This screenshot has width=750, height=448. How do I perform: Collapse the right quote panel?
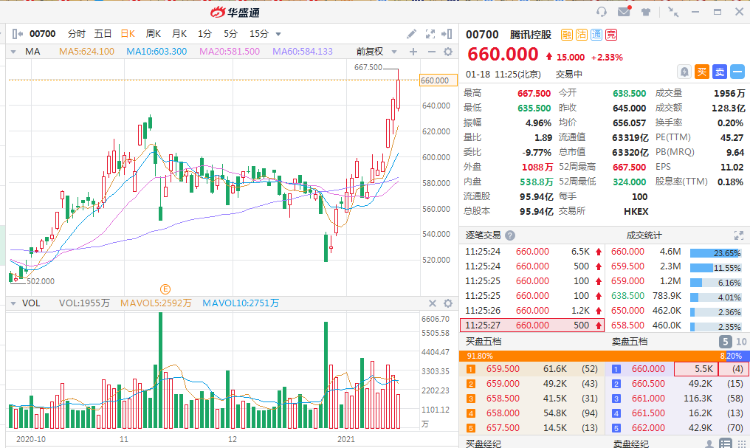tap(447, 34)
